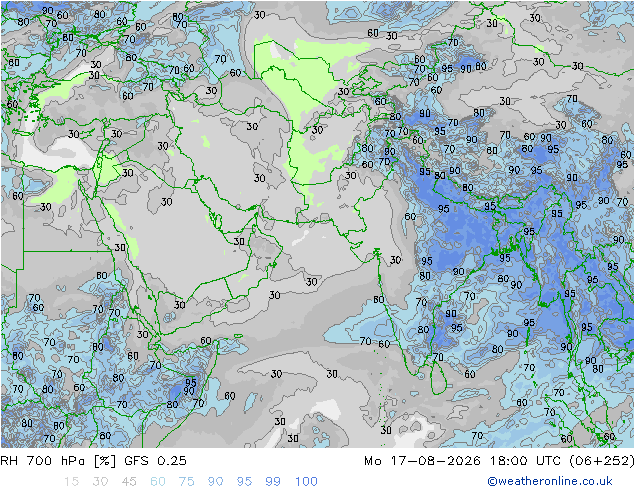Click legend value 95

coord(244,481)
